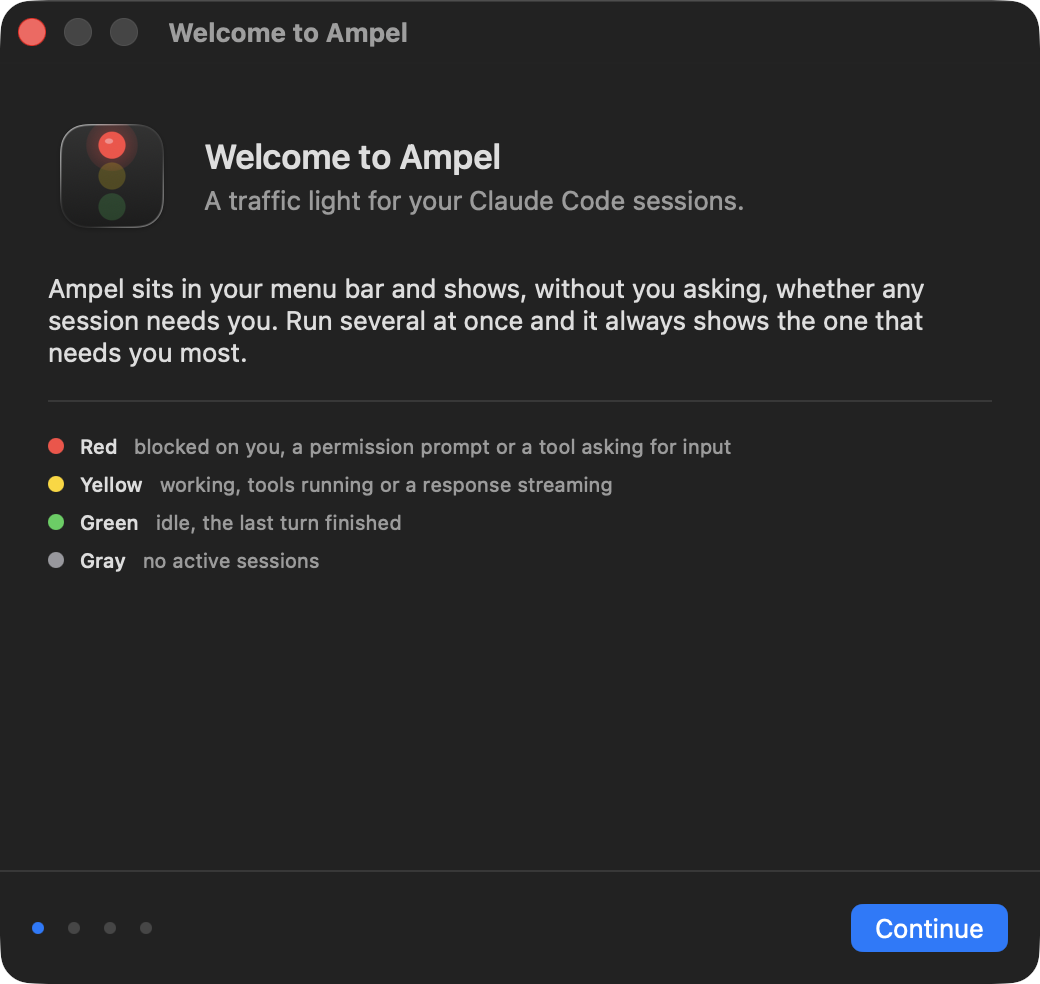1040x984 pixels.
Task: Click the gray status dot in the legend
Action: 56,560
